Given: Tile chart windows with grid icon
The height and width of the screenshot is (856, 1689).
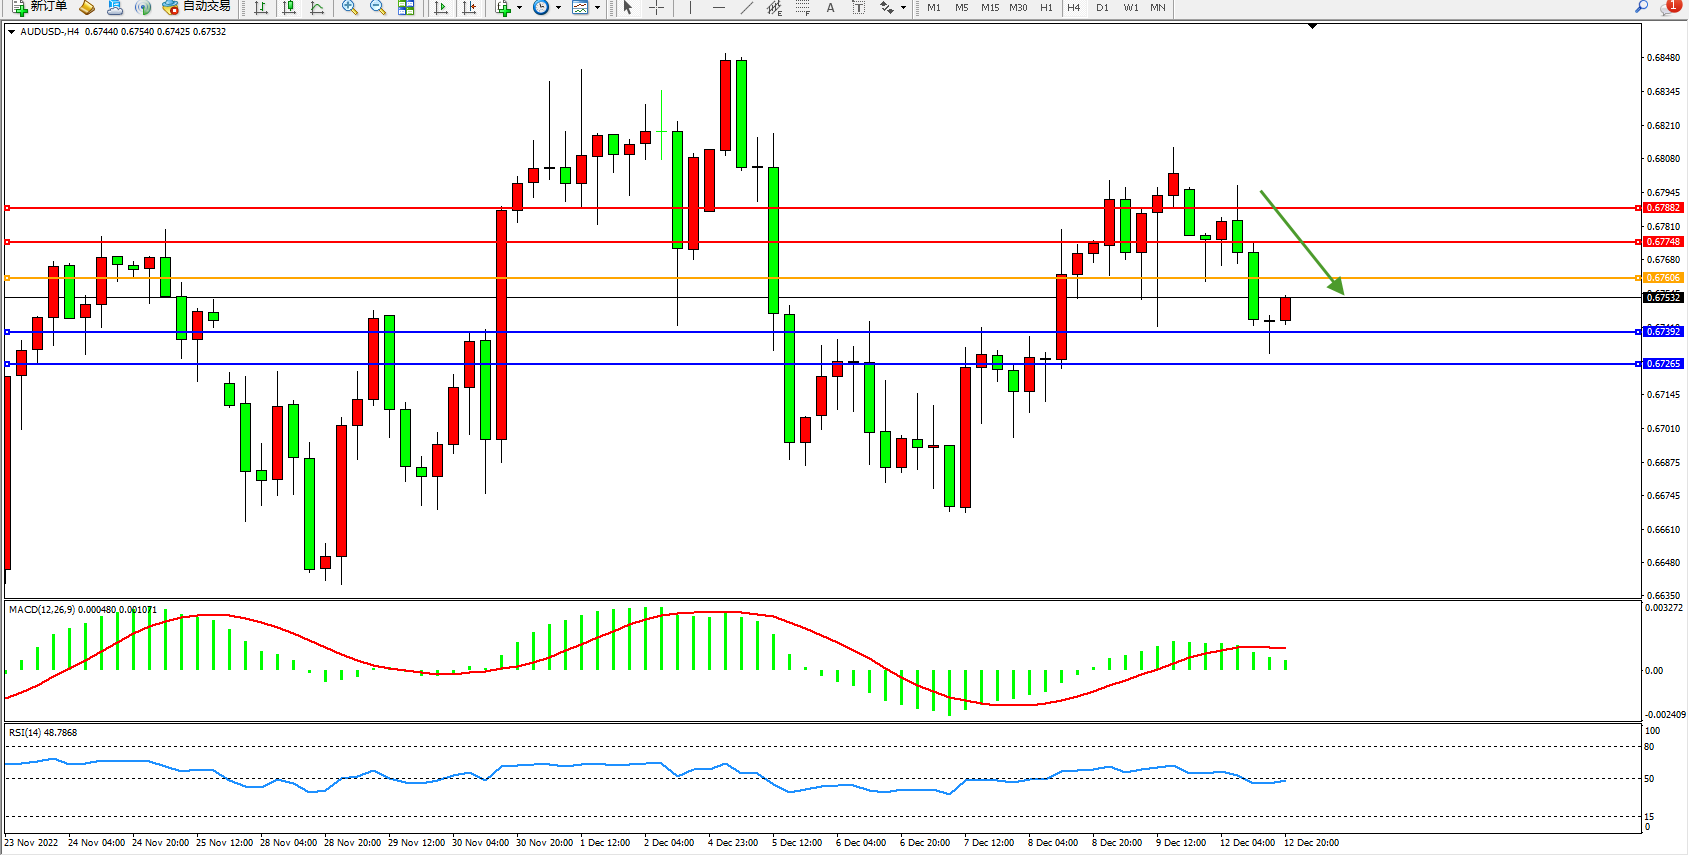Looking at the screenshot, I should pyautogui.click(x=406, y=8).
